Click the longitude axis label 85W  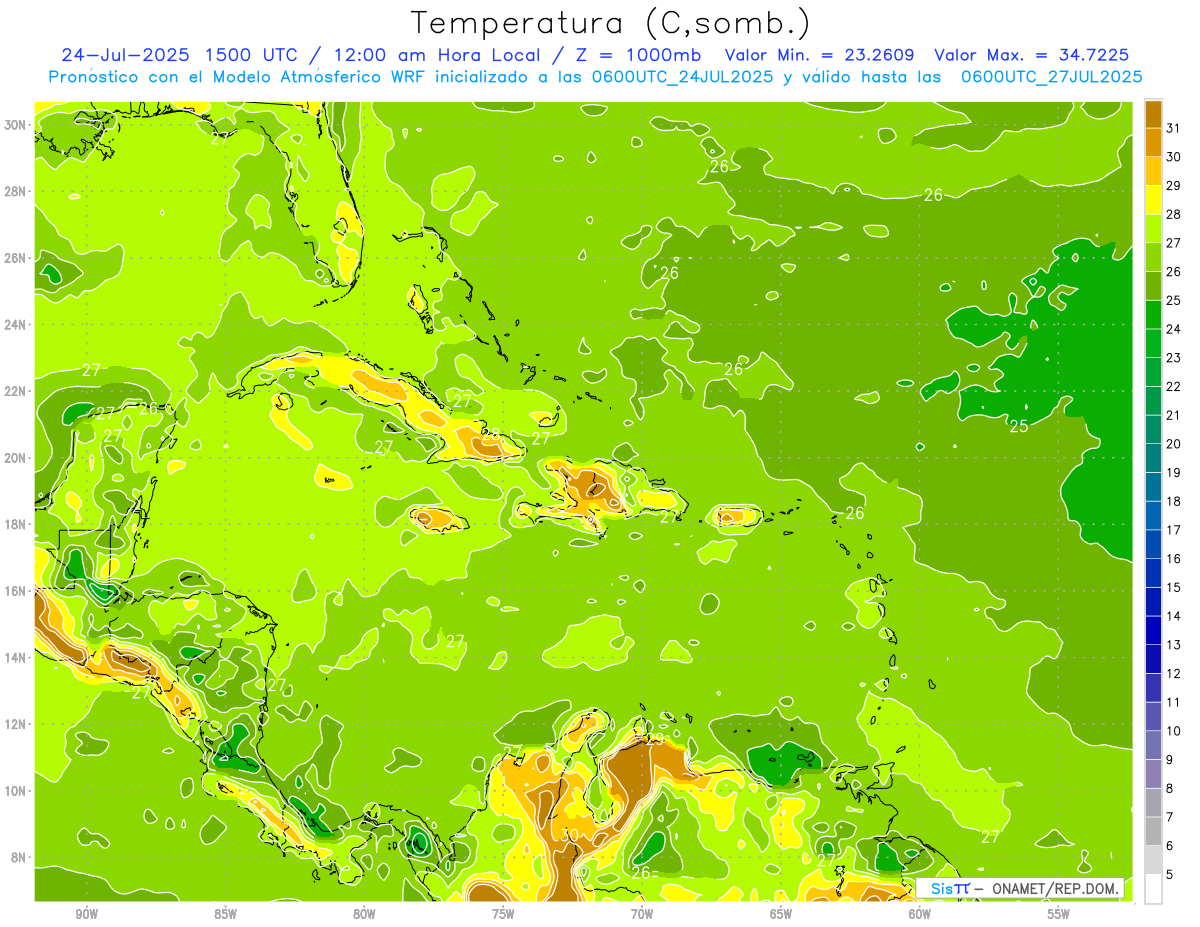(226, 914)
